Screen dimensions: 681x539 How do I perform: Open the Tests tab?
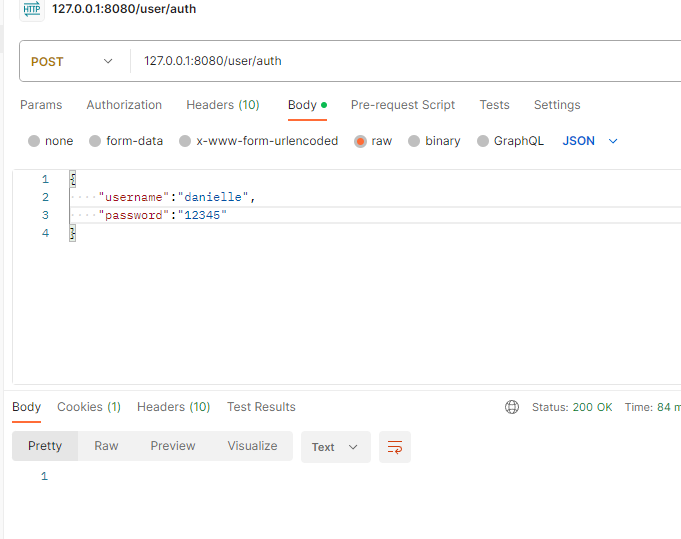(x=494, y=105)
